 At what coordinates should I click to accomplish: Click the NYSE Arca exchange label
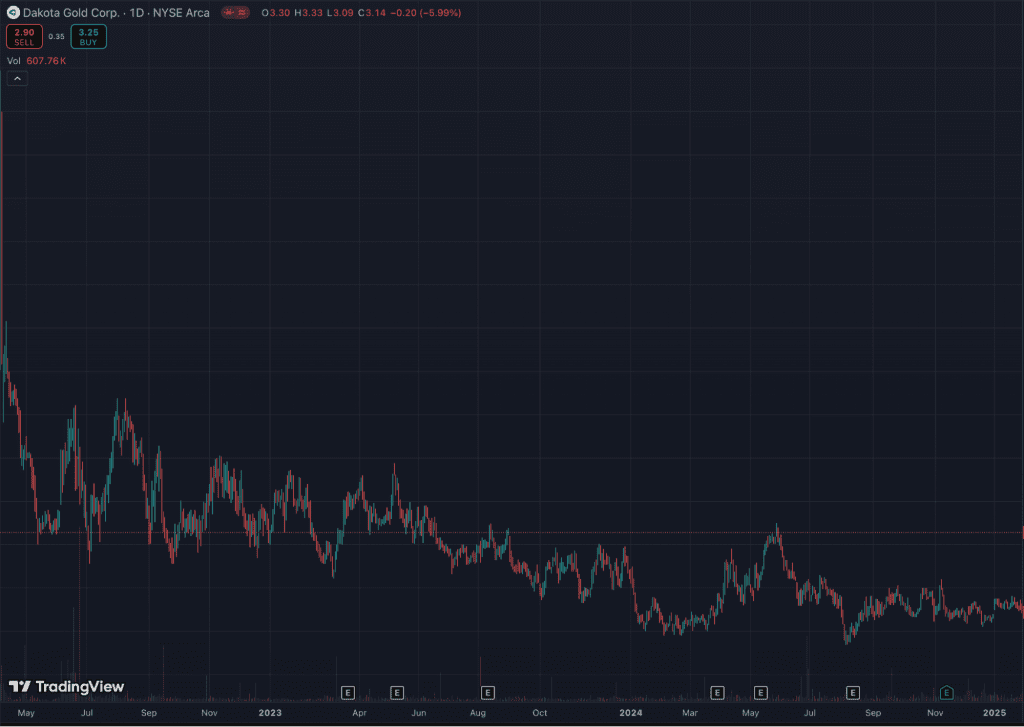[x=182, y=12]
